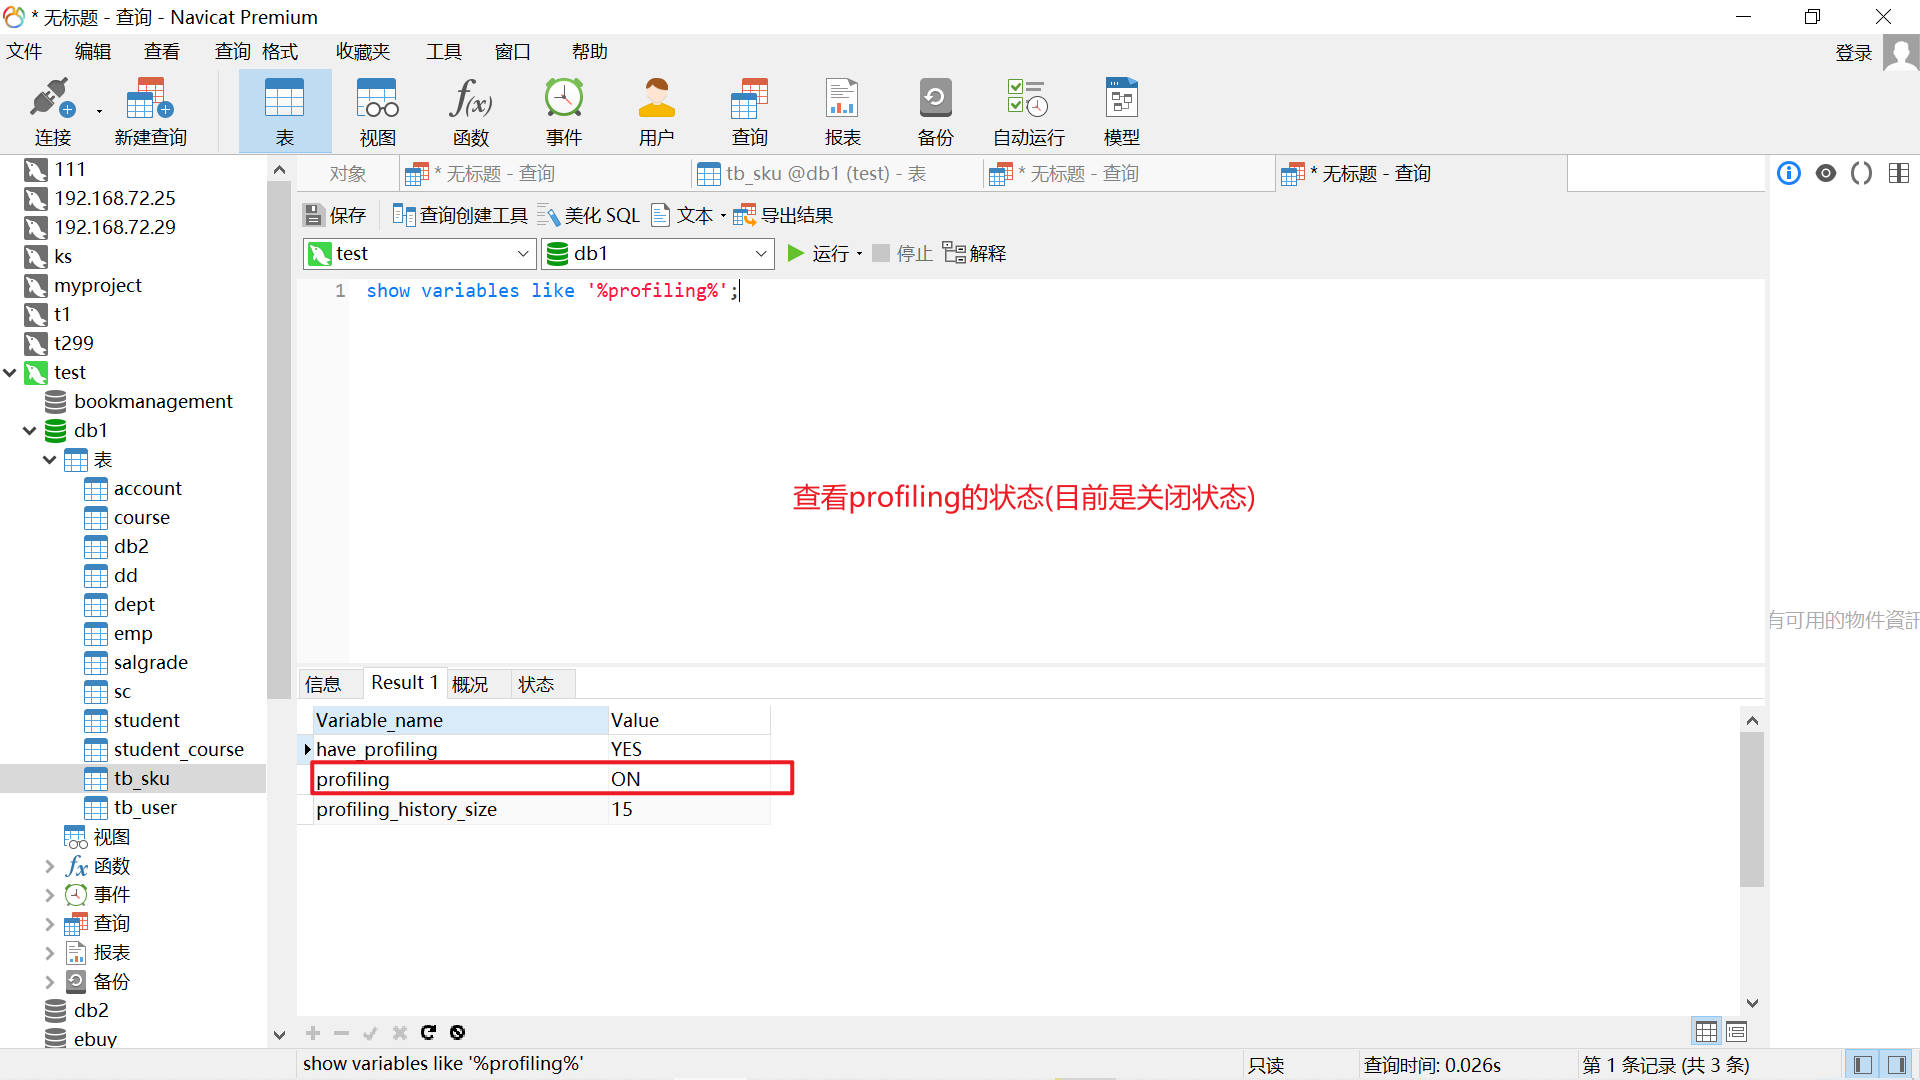Collapse the db1 database tree node
The width and height of the screenshot is (1920, 1080).
coord(29,431)
